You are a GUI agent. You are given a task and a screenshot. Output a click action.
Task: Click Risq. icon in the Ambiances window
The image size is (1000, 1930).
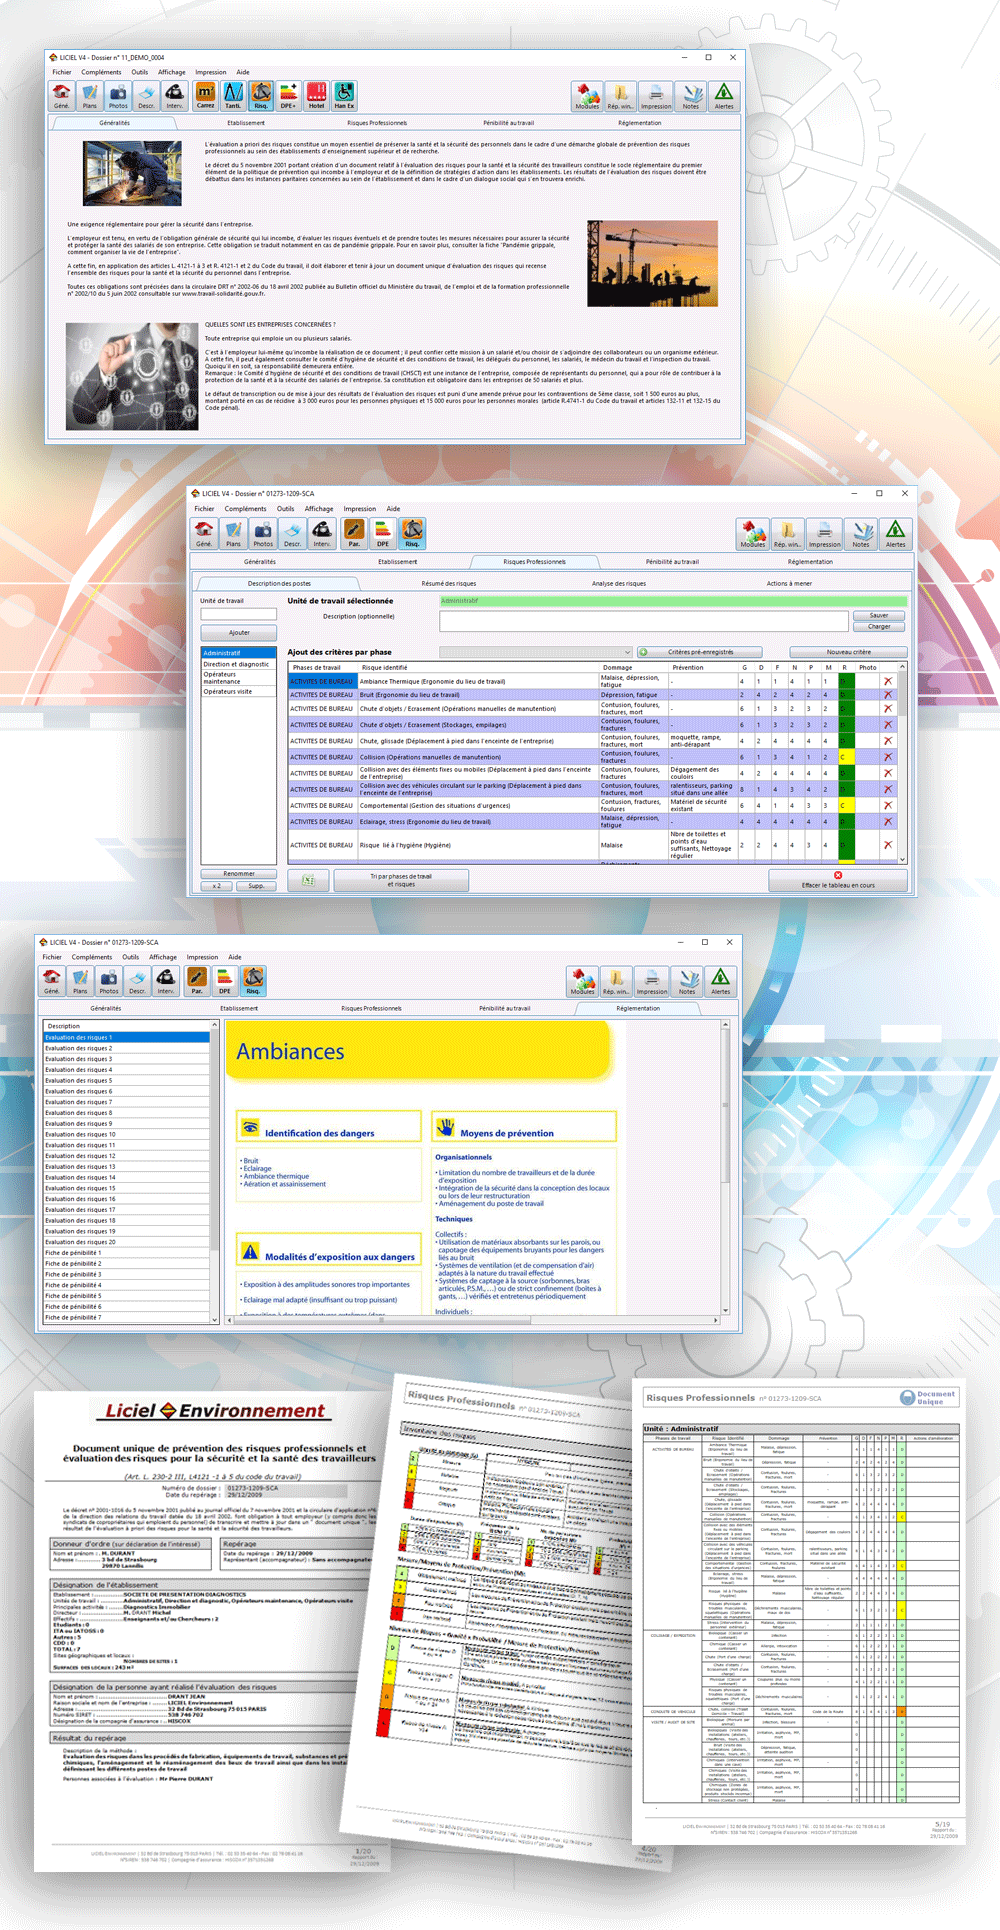coord(253,981)
